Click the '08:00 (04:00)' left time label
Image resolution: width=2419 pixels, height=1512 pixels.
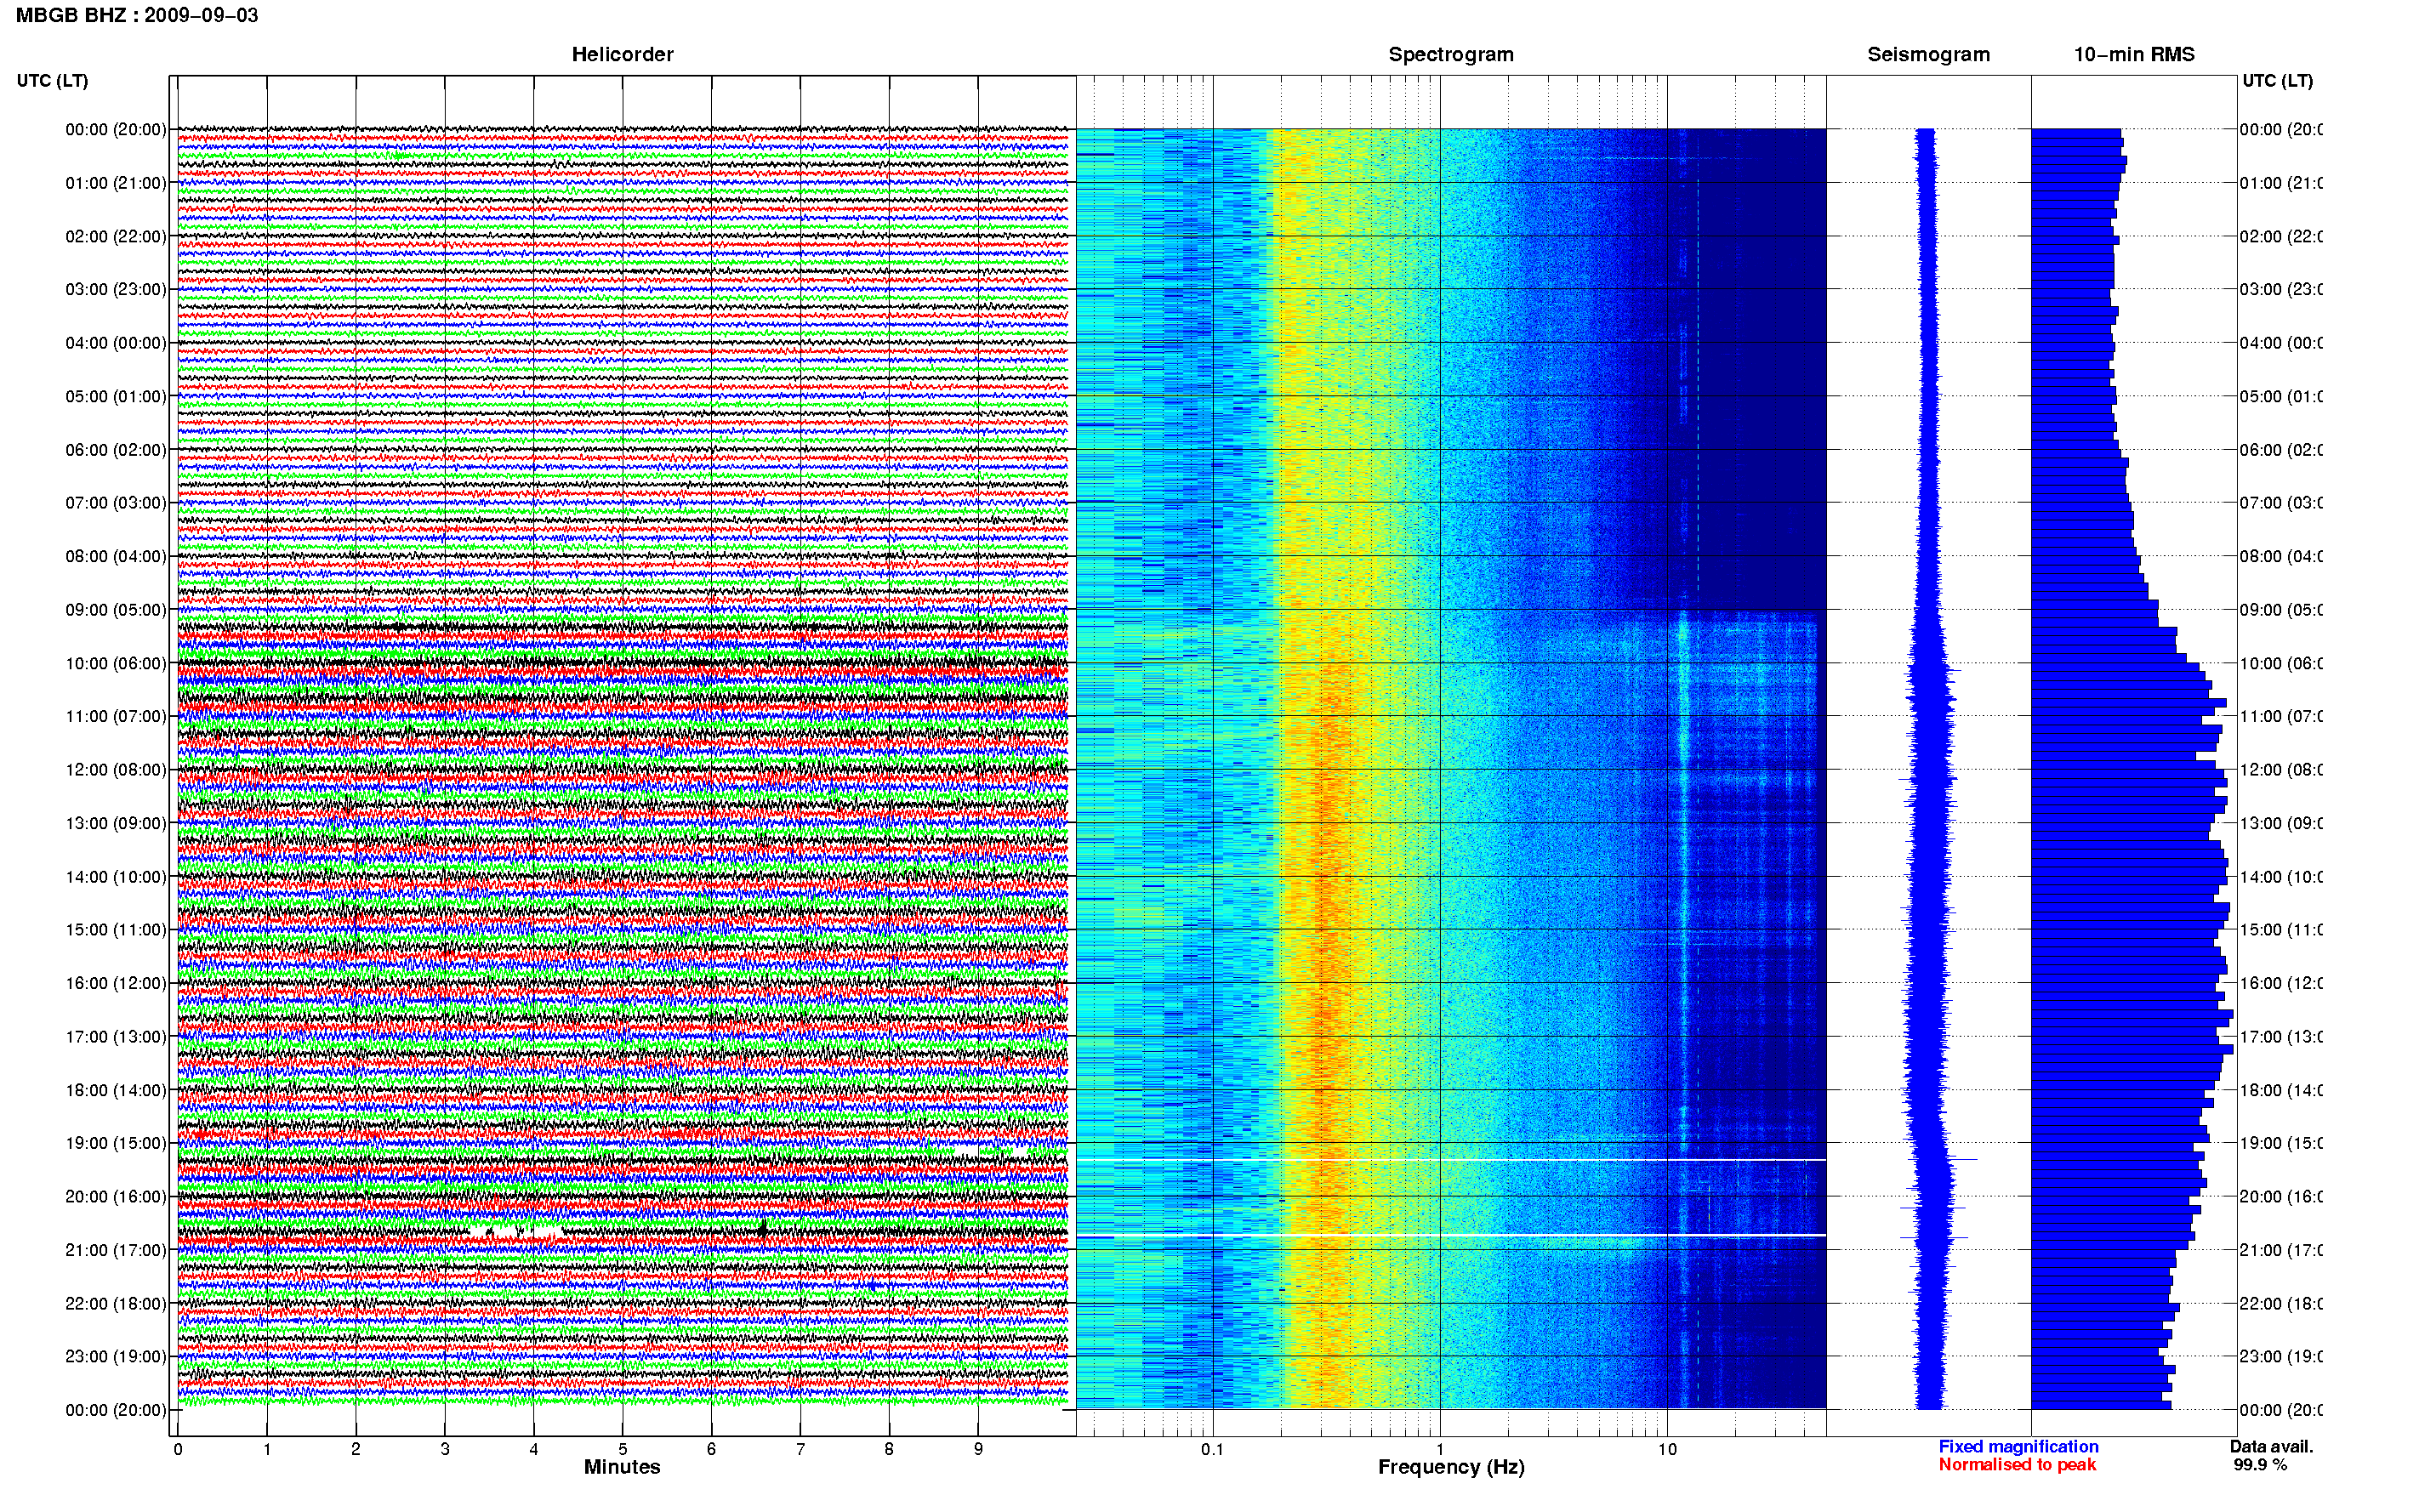(116, 556)
